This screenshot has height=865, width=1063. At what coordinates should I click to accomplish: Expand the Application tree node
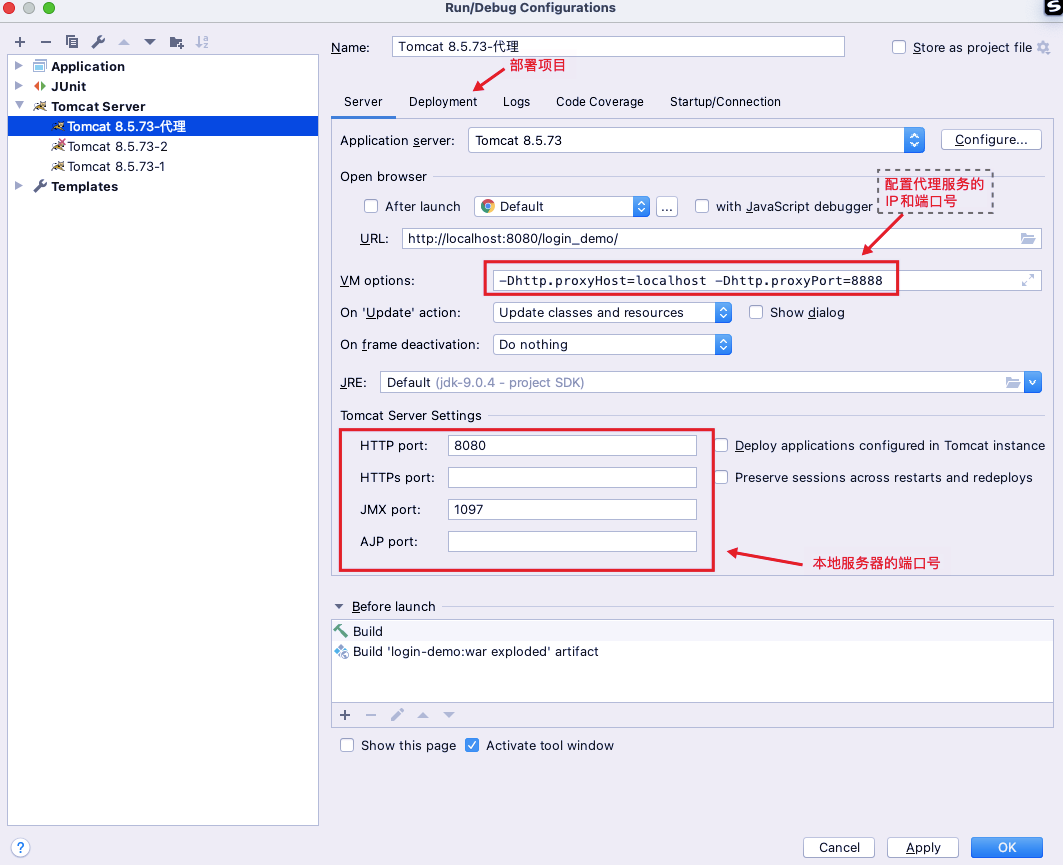tap(19, 66)
